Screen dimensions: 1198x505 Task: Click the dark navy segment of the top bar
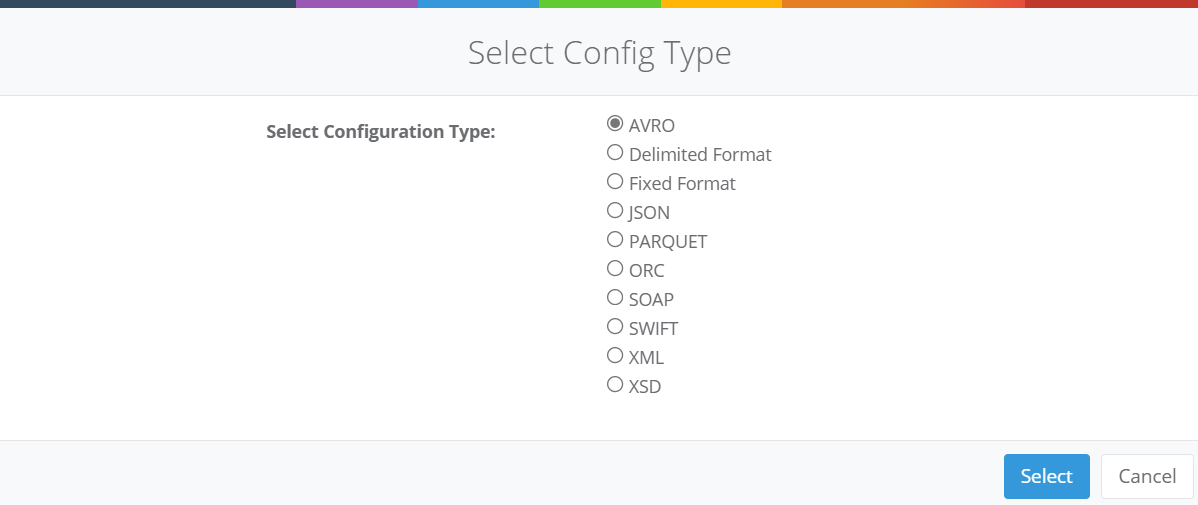point(147,3)
